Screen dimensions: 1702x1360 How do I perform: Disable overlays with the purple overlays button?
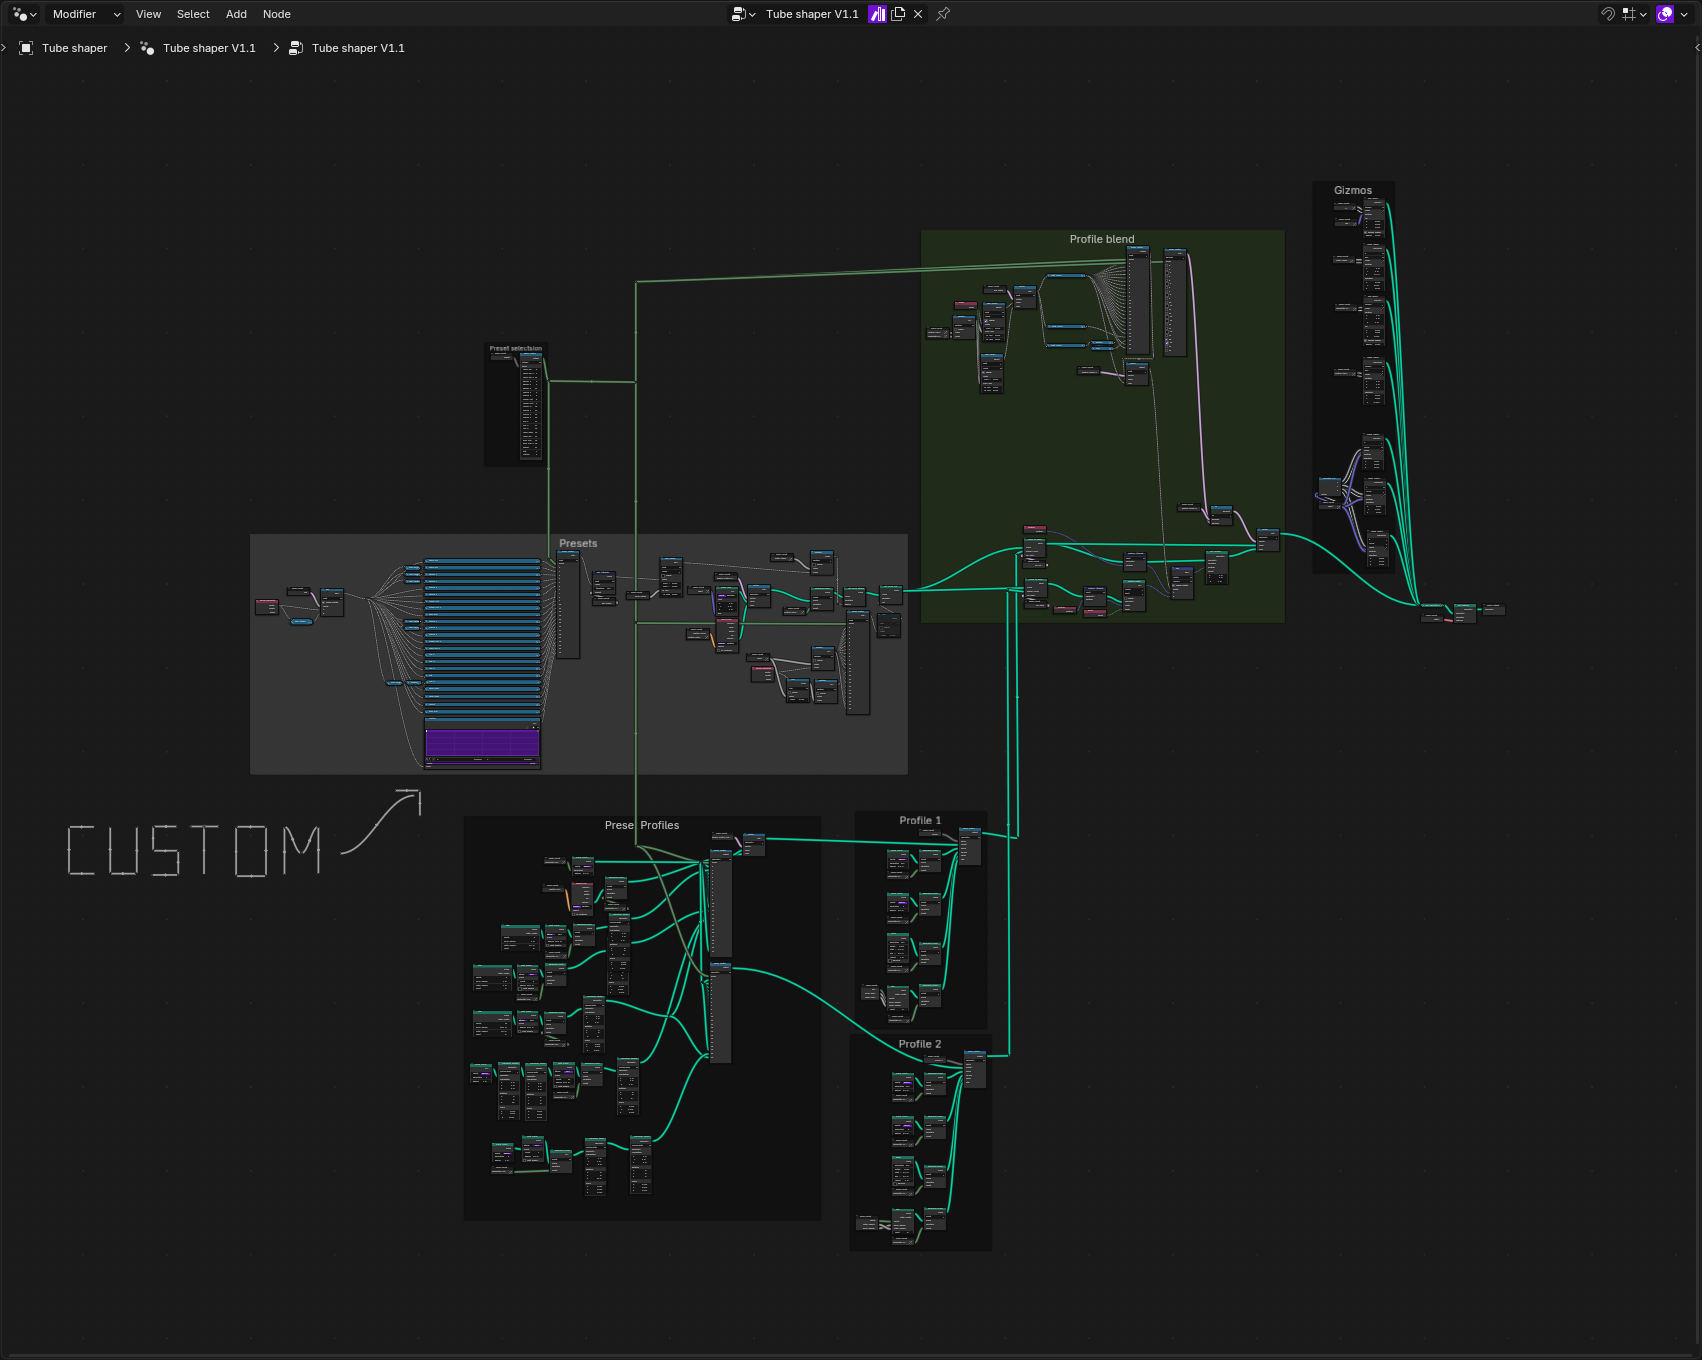coord(1665,14)
